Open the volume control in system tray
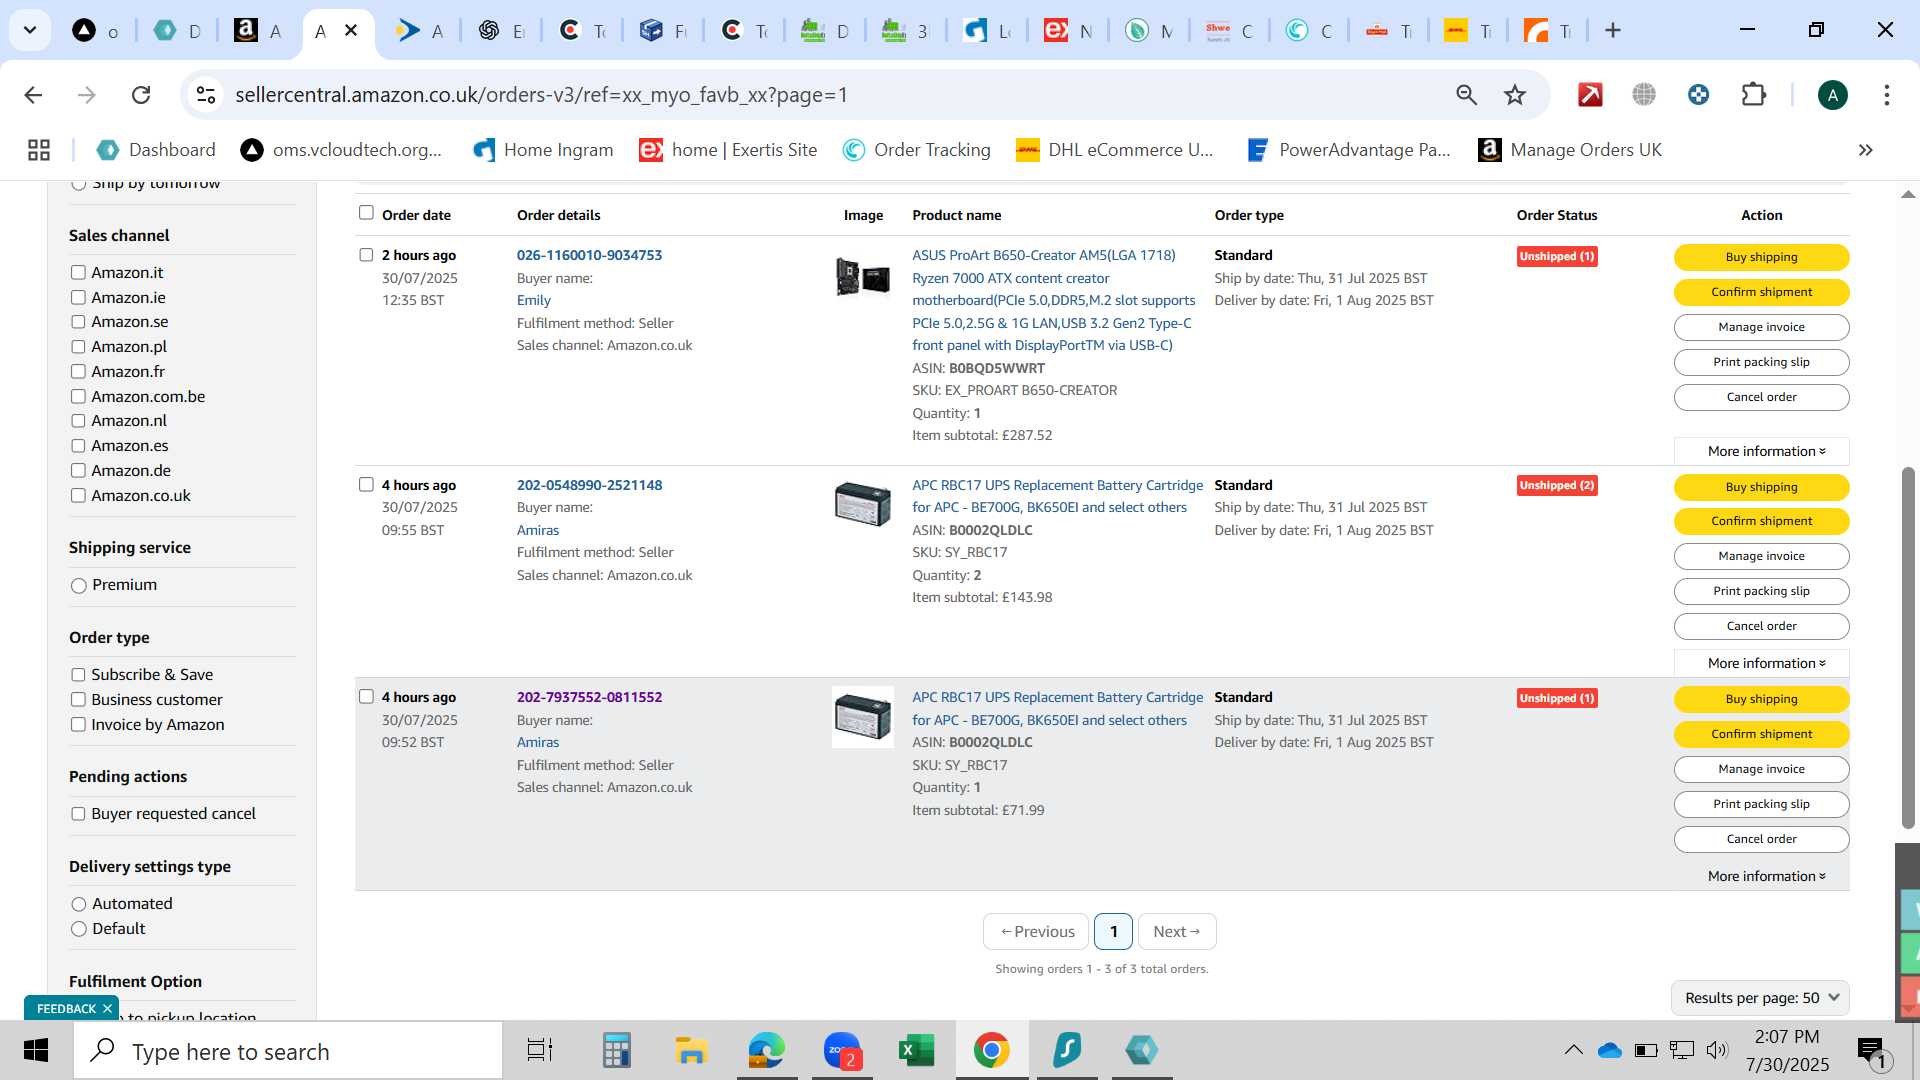Image resolution: width=1920 pixels, height=1080 pixels. (1717, 1050)
